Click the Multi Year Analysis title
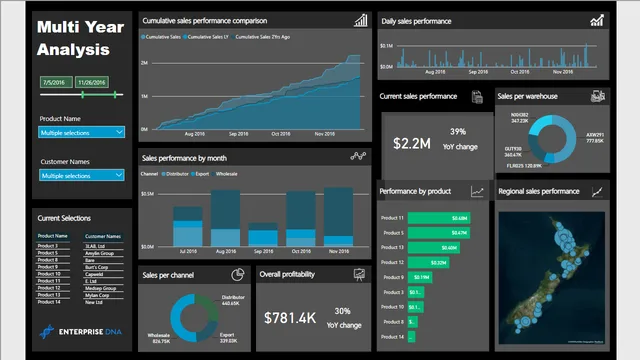The width and height of the screenshot is (640, 360). 80,38
